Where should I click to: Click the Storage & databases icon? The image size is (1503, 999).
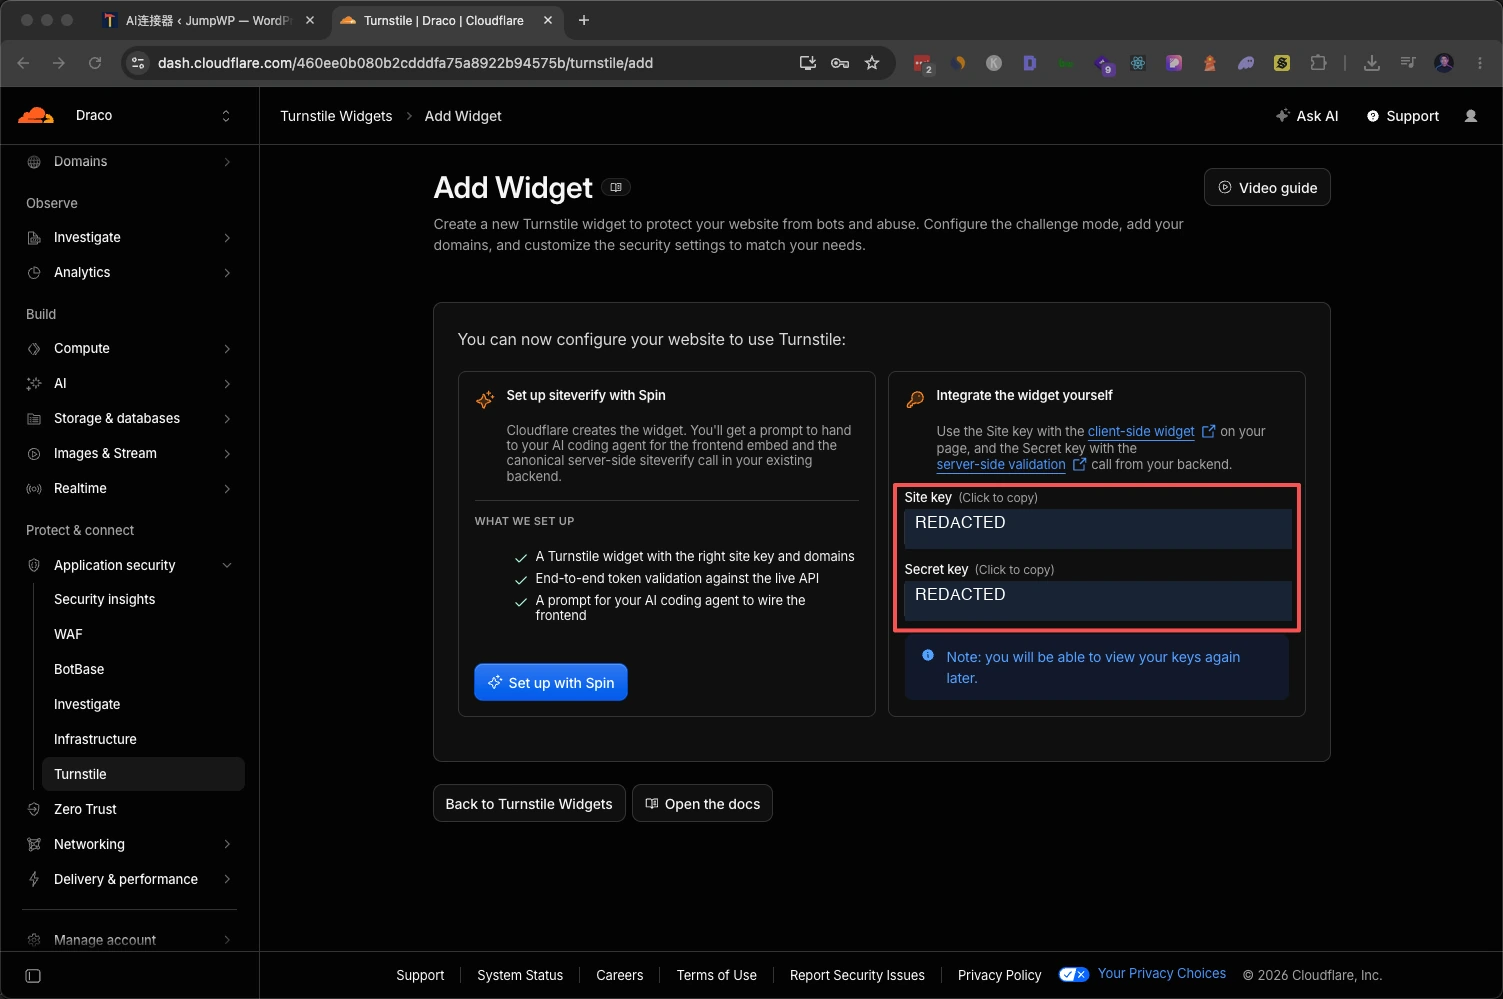coord(34,419)
